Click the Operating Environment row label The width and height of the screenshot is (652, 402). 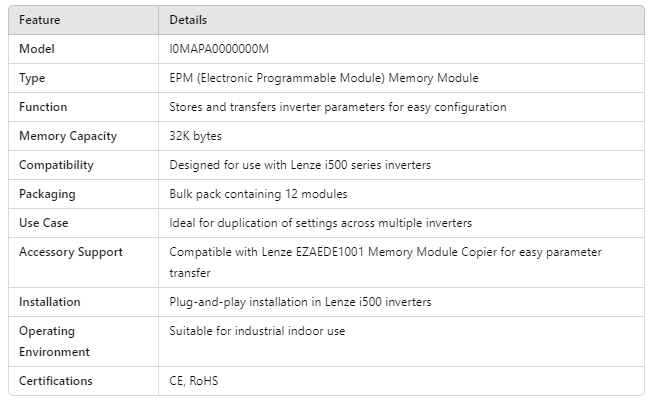(x=54, y=341)
